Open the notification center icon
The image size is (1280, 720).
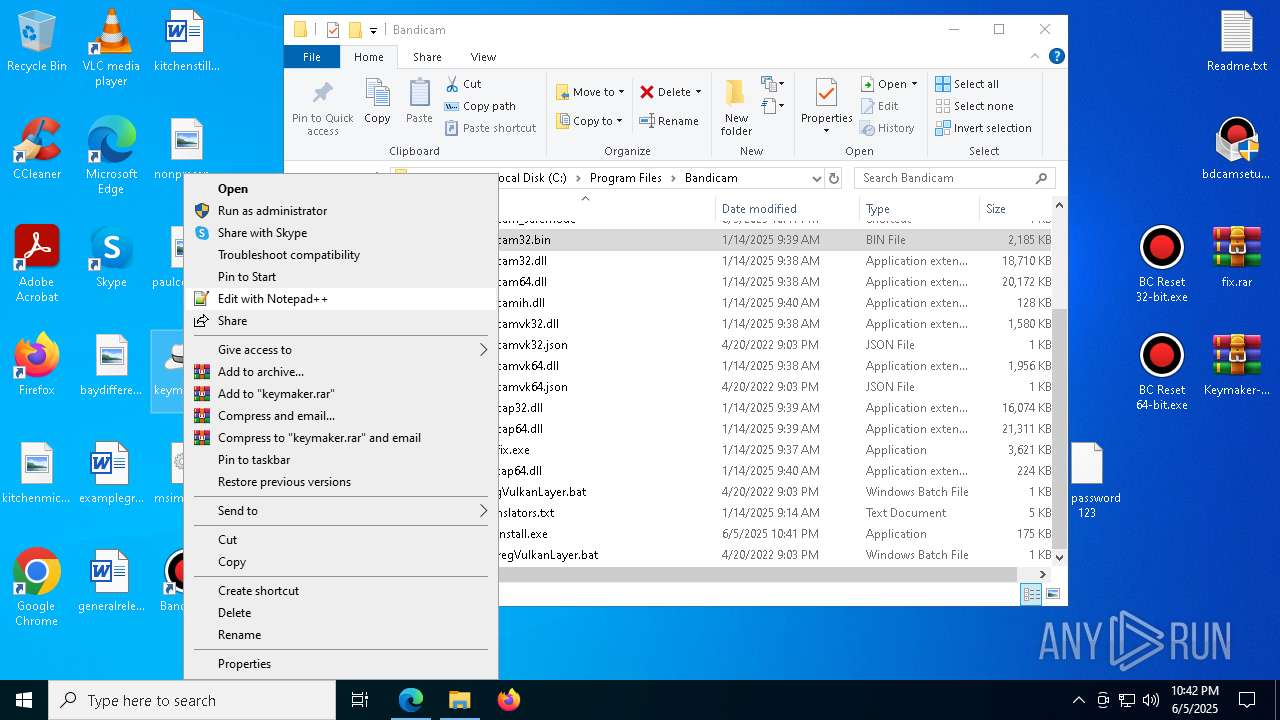1247,700
